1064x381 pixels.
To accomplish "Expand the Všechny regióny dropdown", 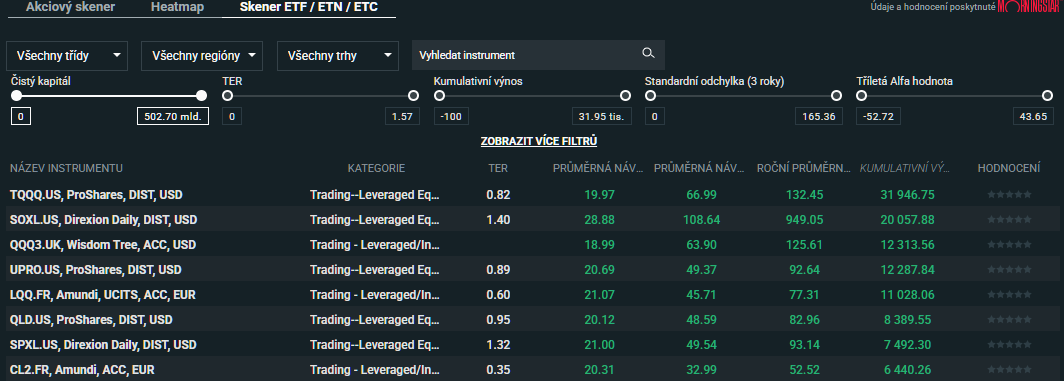I will [x=202, y=56].
